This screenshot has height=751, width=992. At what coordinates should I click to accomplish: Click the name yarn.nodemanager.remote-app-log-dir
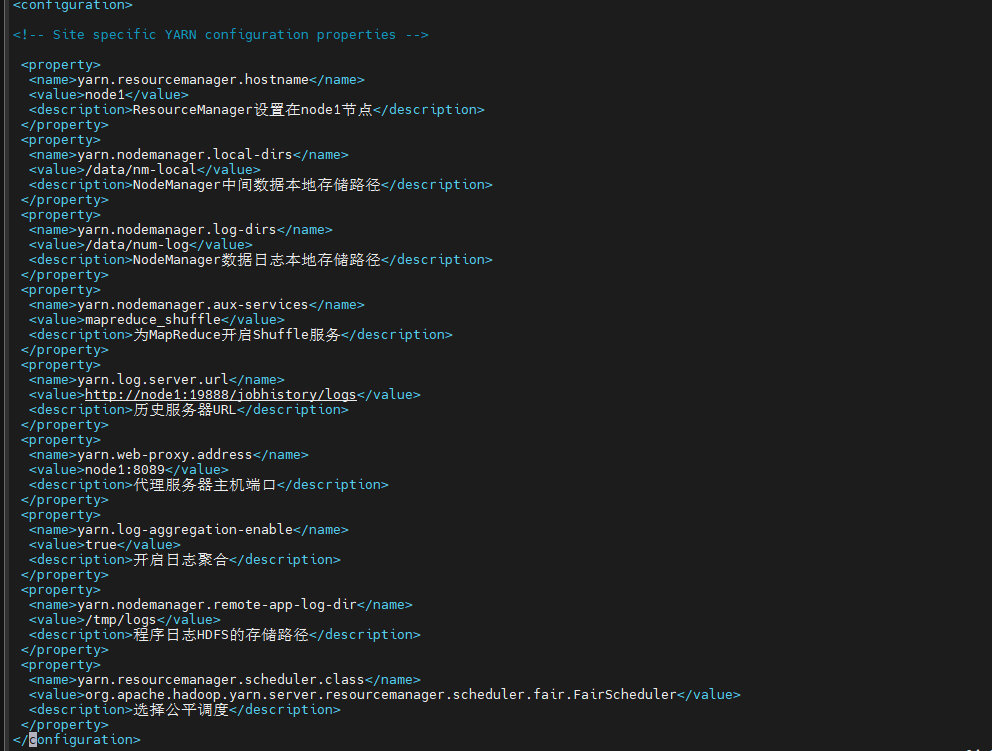pos(217,605)
